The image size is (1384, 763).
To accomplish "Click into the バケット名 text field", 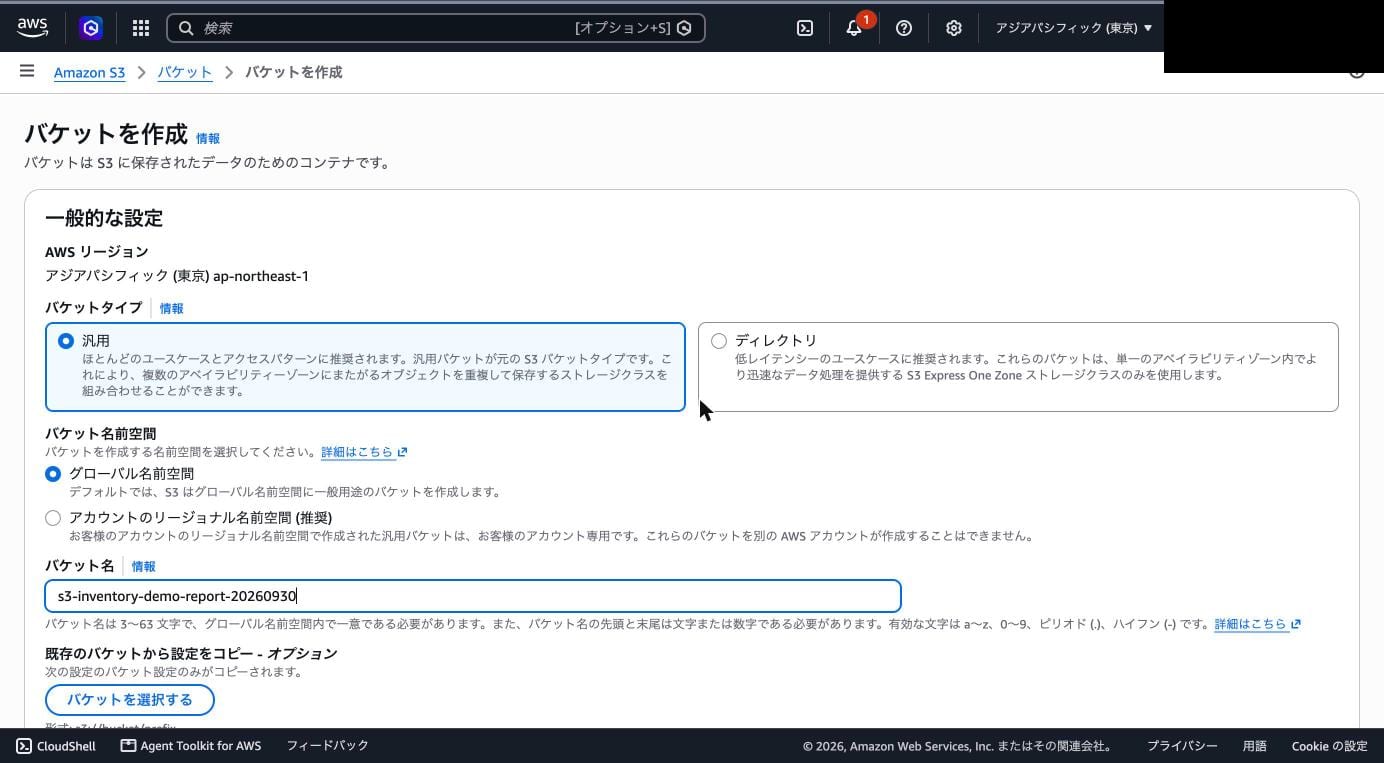I will [x=473, y=596].
